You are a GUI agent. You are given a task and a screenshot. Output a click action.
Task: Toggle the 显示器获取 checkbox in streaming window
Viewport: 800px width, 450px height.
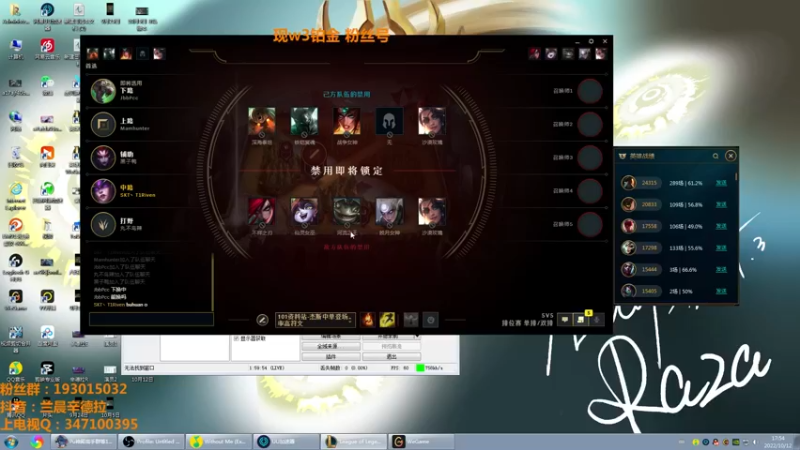[236, 338]
